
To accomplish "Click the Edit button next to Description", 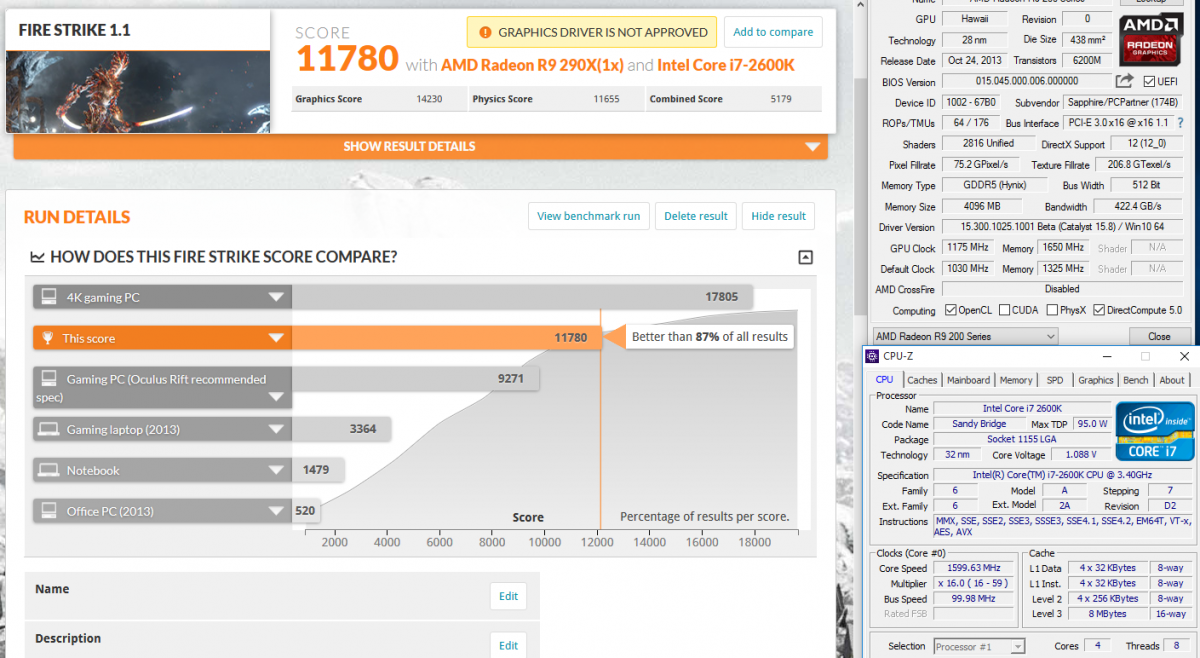I will [x=508, y=645].
